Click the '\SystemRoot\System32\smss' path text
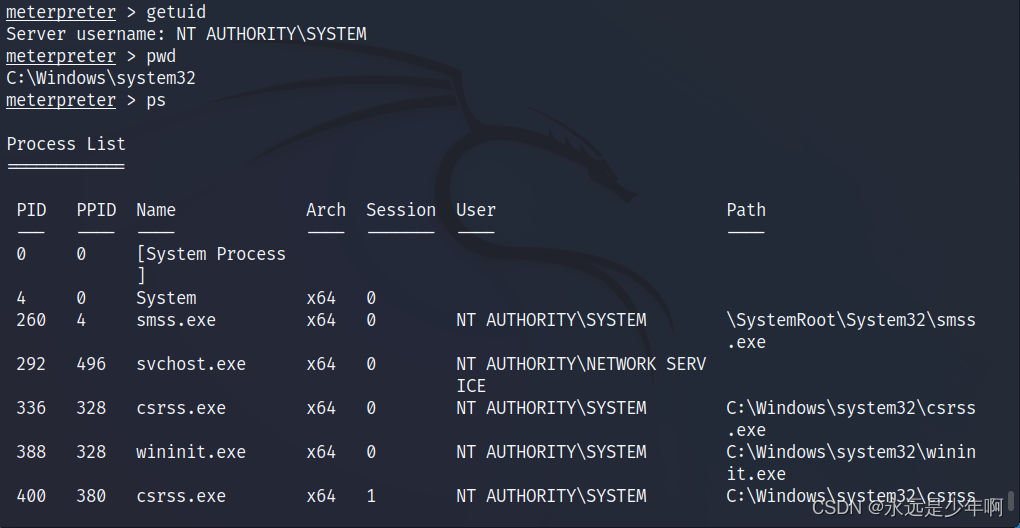Screen dimensions: 1020x528 851,321
